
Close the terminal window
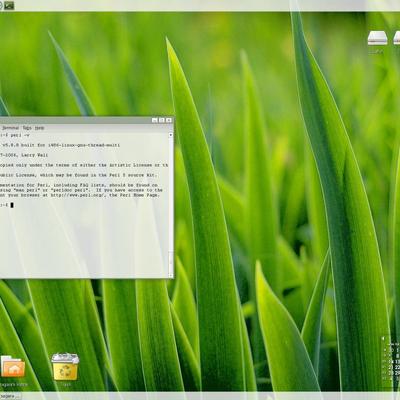click(x=169, y=120)
